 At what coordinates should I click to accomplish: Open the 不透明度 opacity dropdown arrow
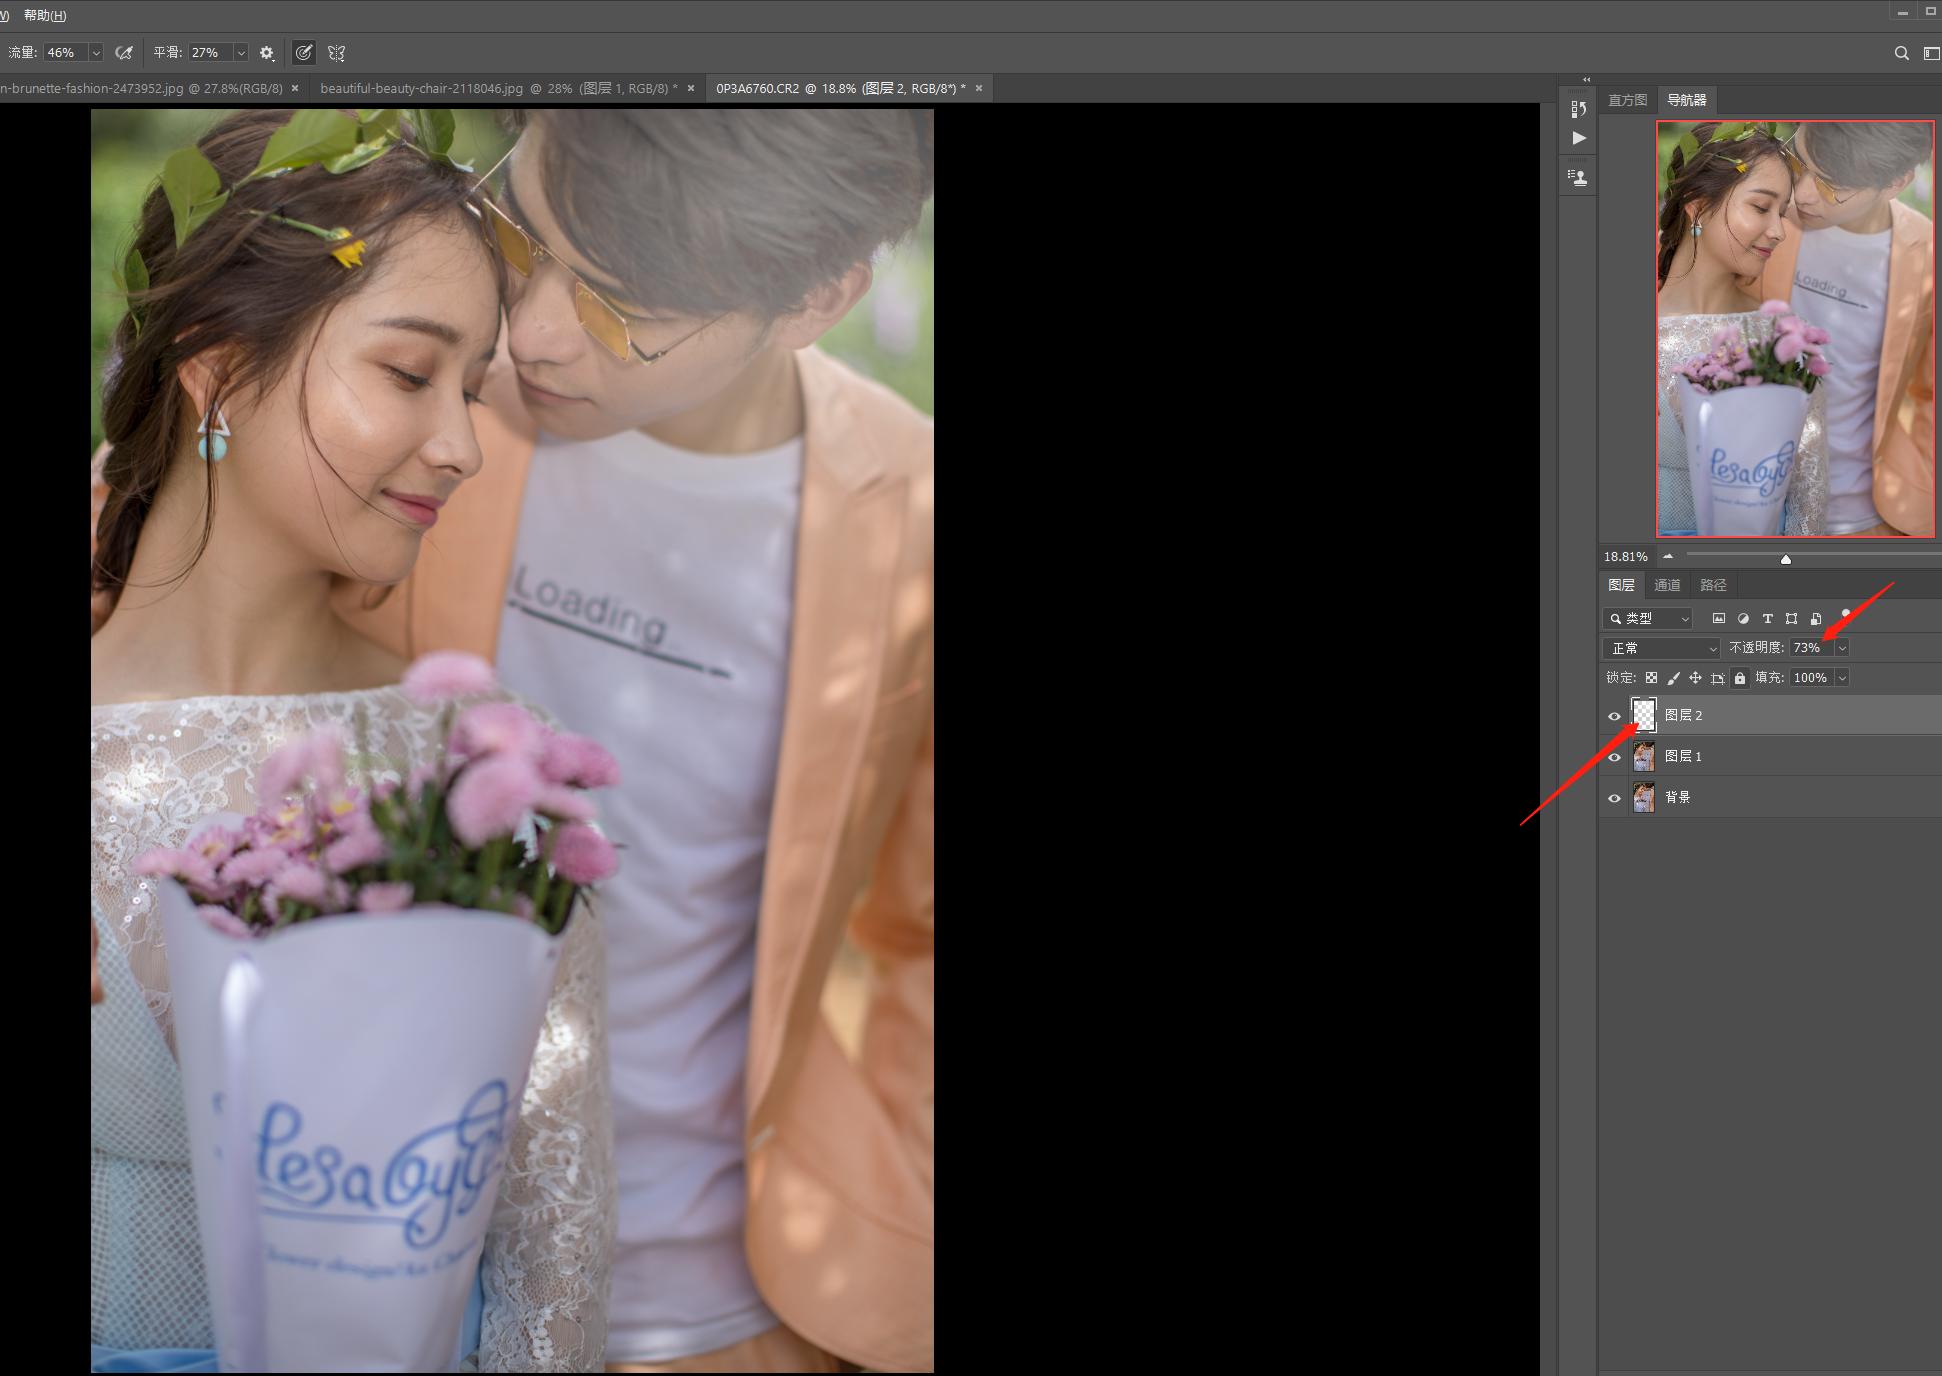(x=1842, y=648)
